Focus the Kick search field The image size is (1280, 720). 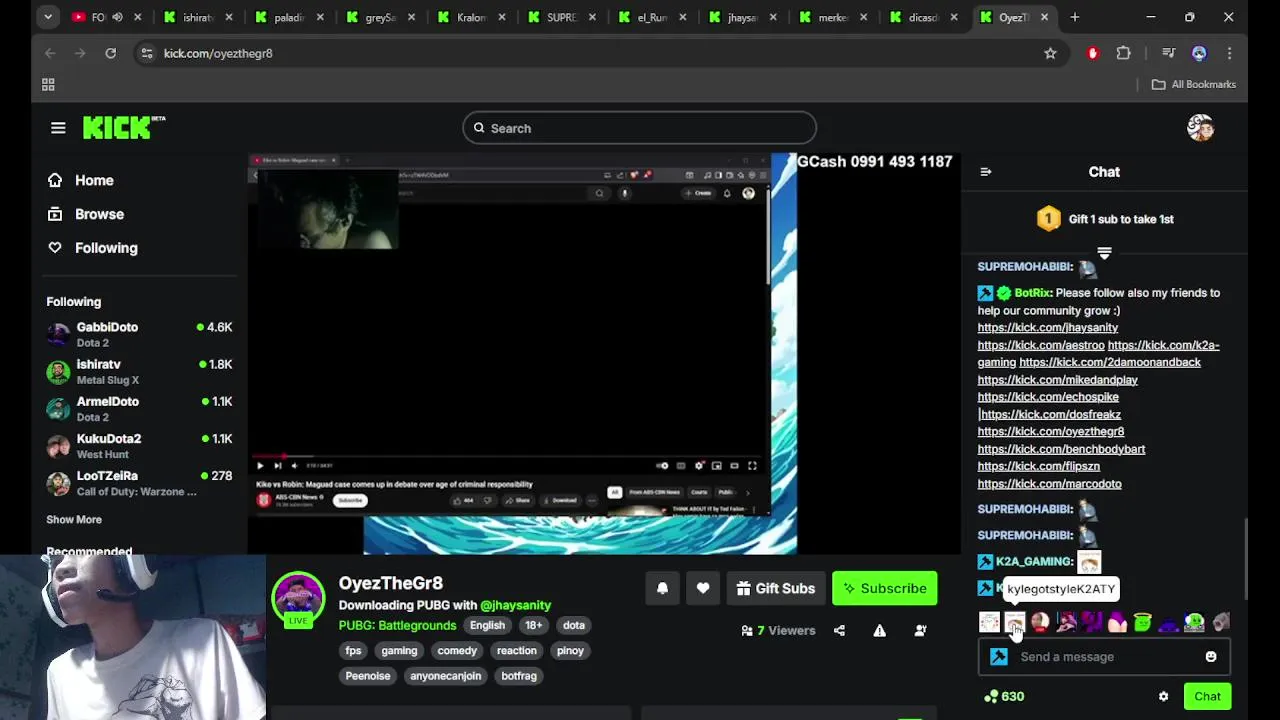(640, 128)
